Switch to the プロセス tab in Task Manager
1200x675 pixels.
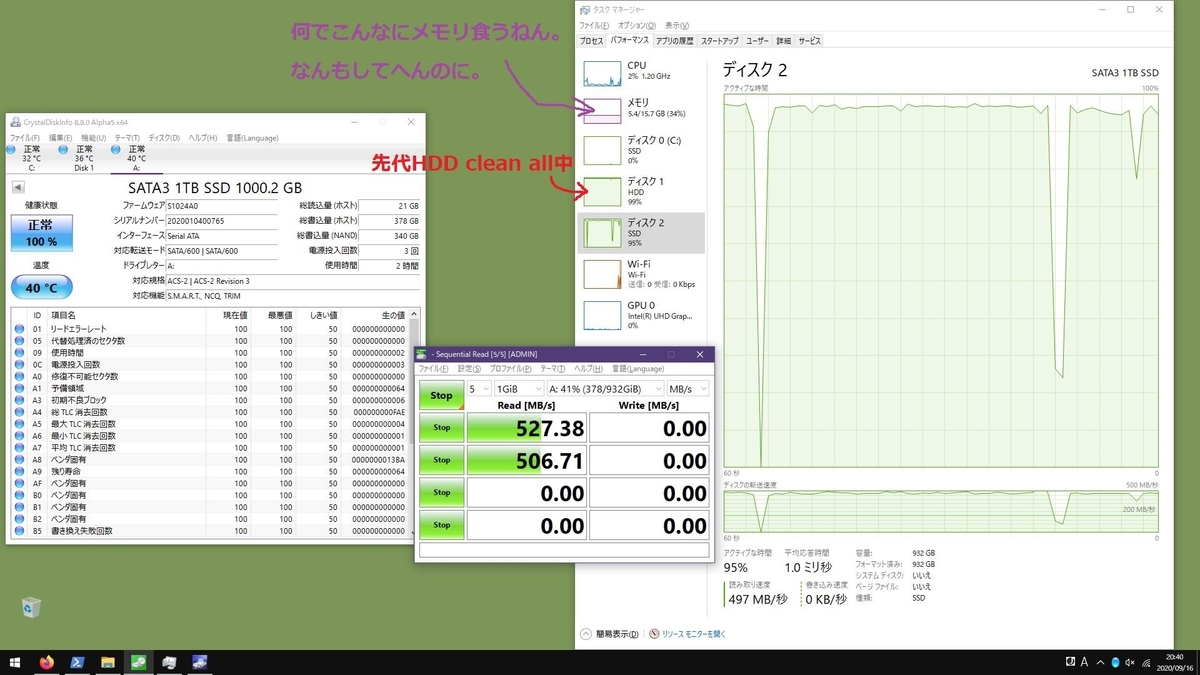click(592, 41)
